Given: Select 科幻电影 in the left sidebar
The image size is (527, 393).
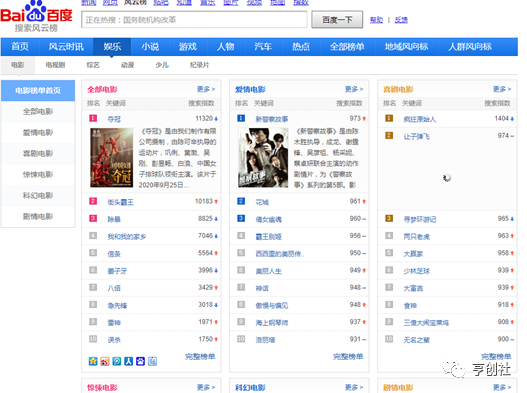Looking at the screenshot, I should coord(38,196).
